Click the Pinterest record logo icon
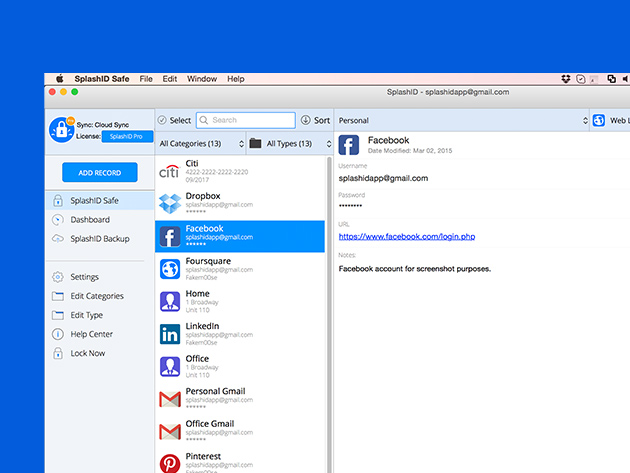Viewport: 630px width, 473px height. (x=170, y=463)
